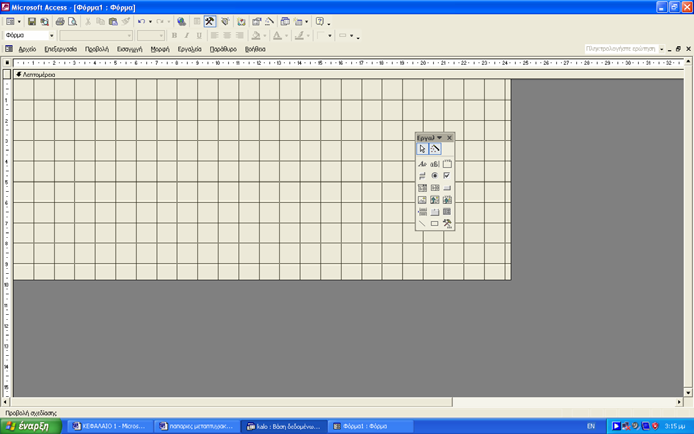The image size is (694, 434).
Task: Toggle the Toolbox toolbar button
Action: 210,21
